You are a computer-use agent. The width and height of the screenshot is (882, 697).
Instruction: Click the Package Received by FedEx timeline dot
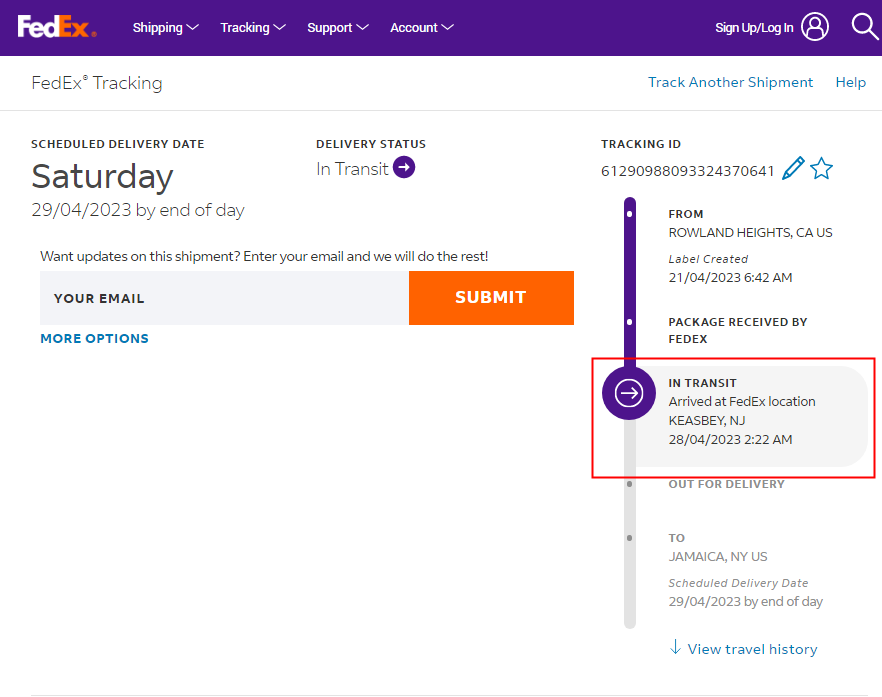click(629, 323)
